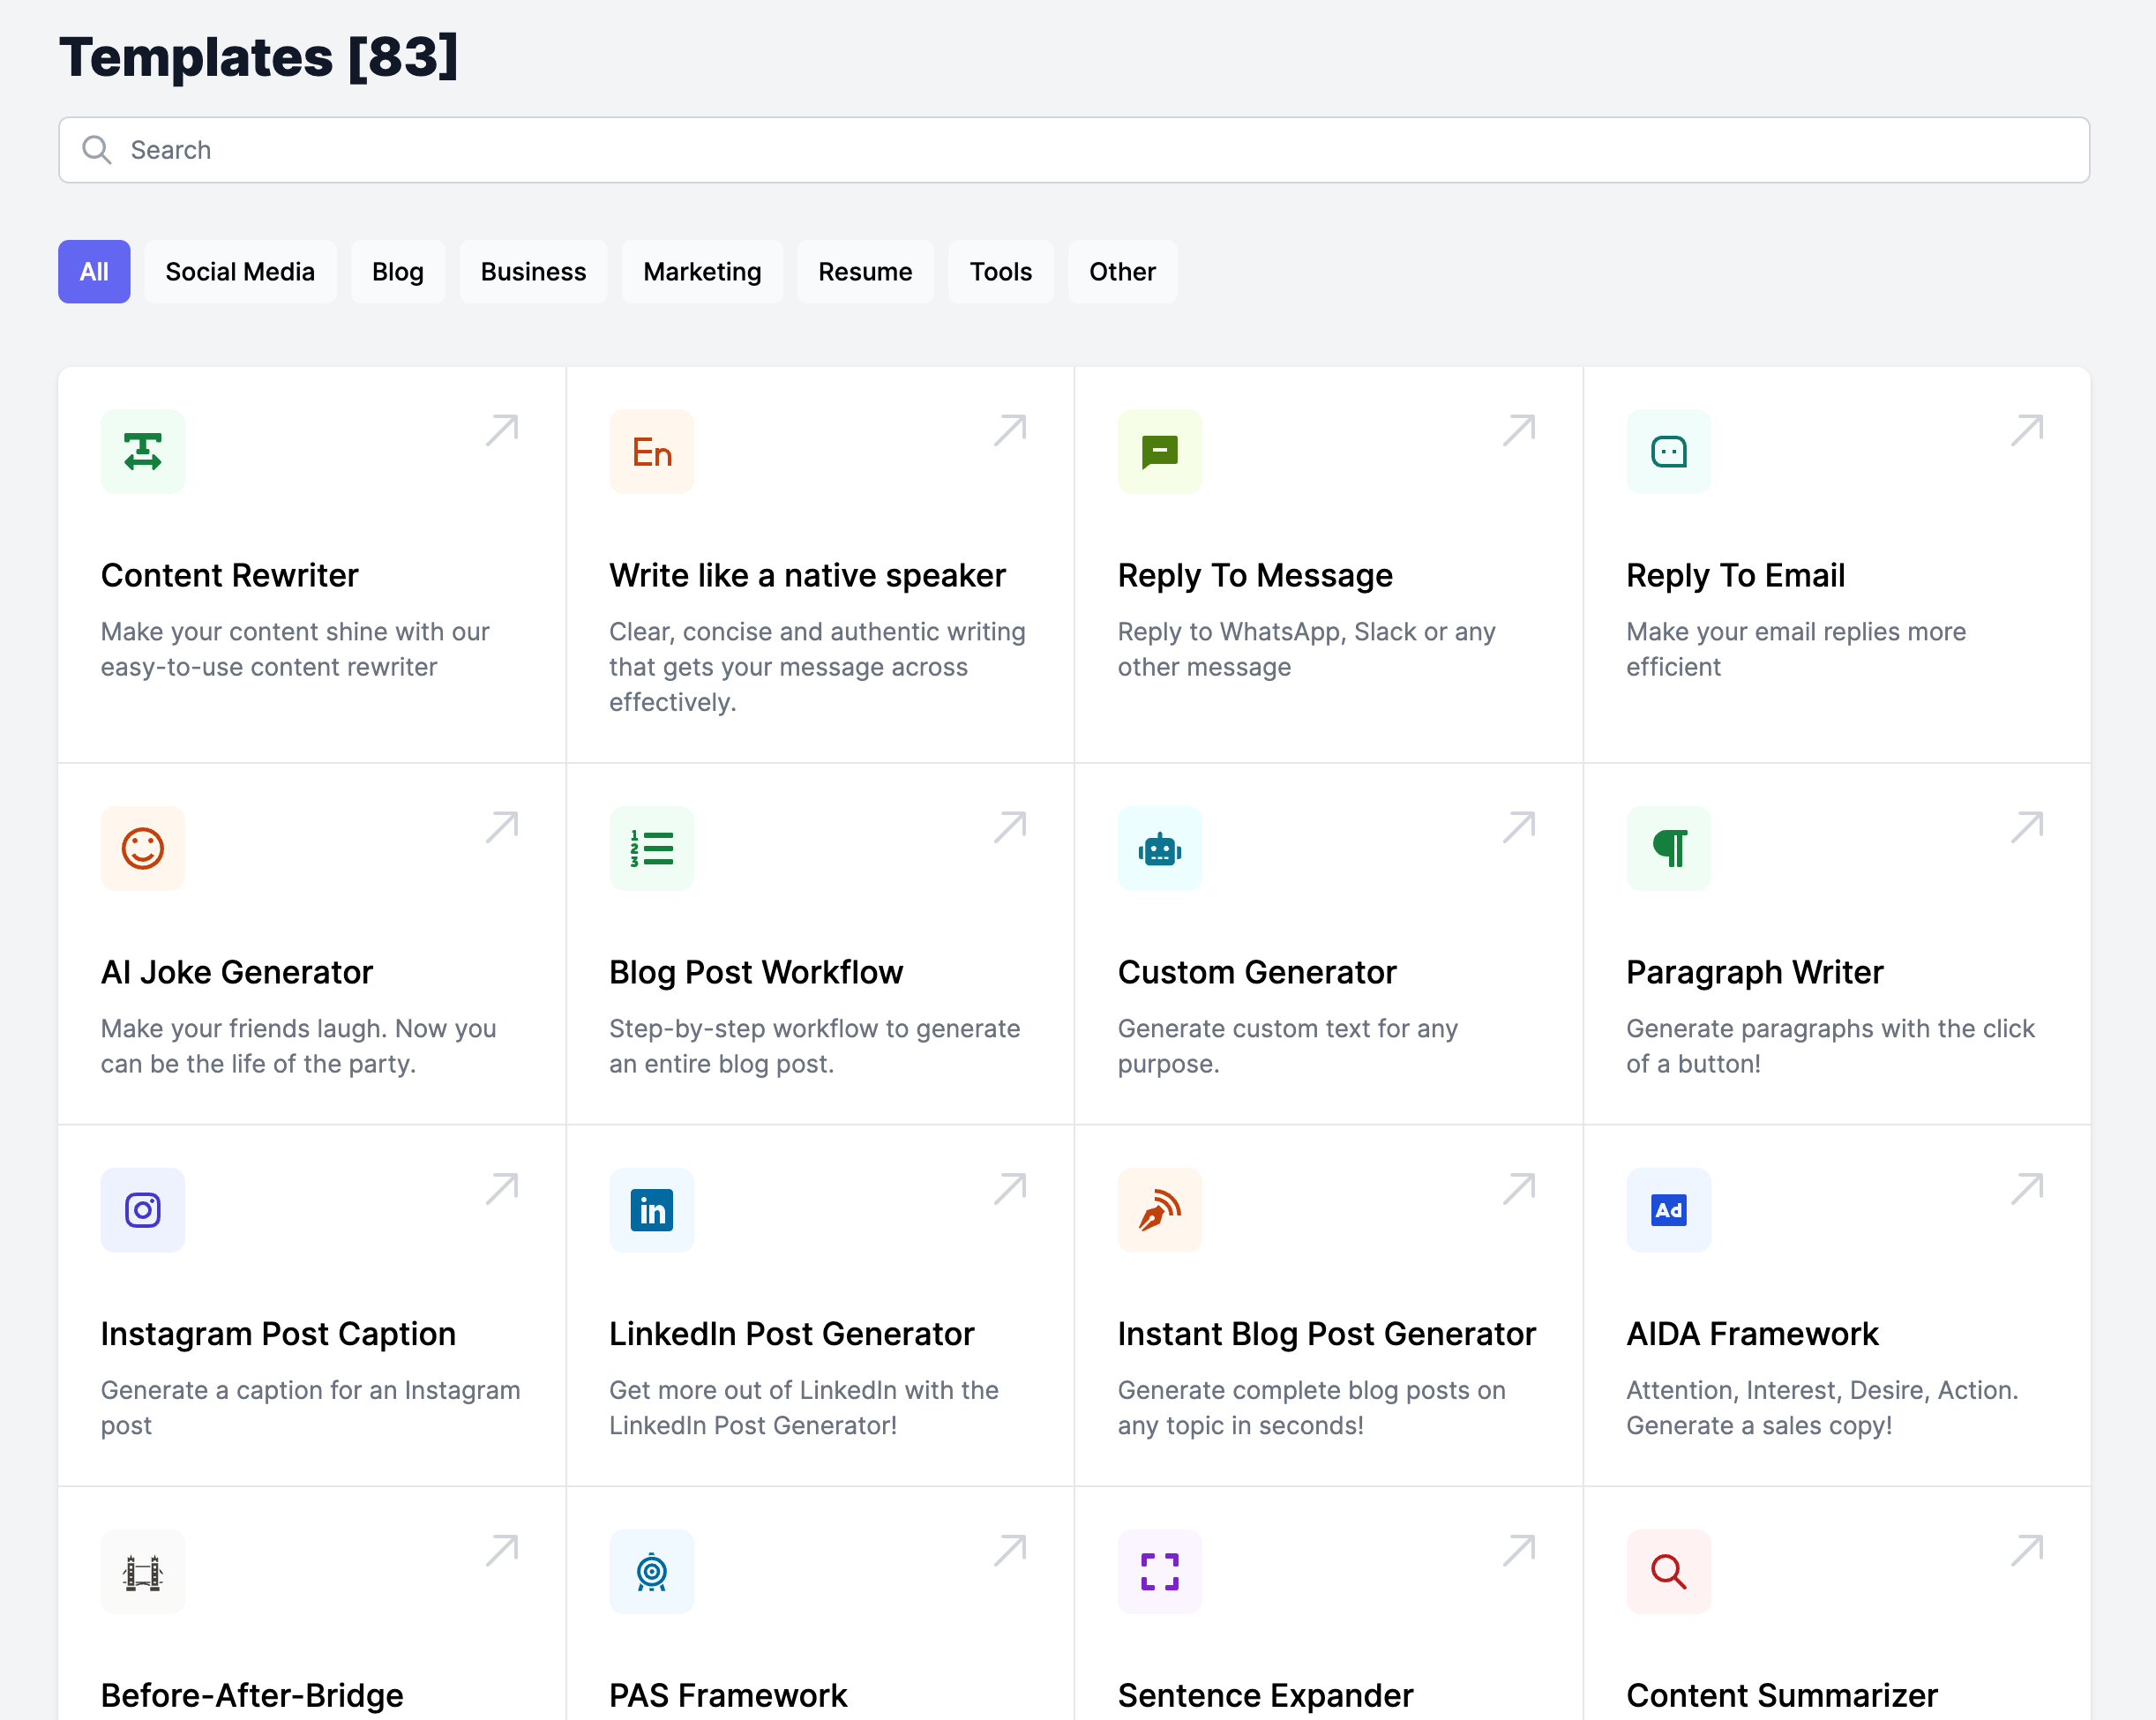Open the Write like a native speaker title
This screenshot has height=1720, width=2156.
(807, 576)
